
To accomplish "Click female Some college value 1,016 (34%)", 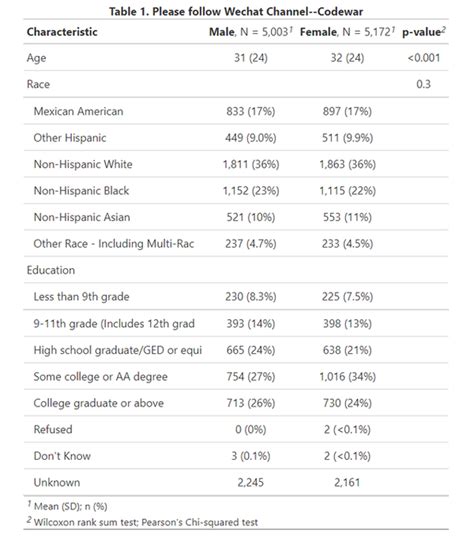I will 347,376.
